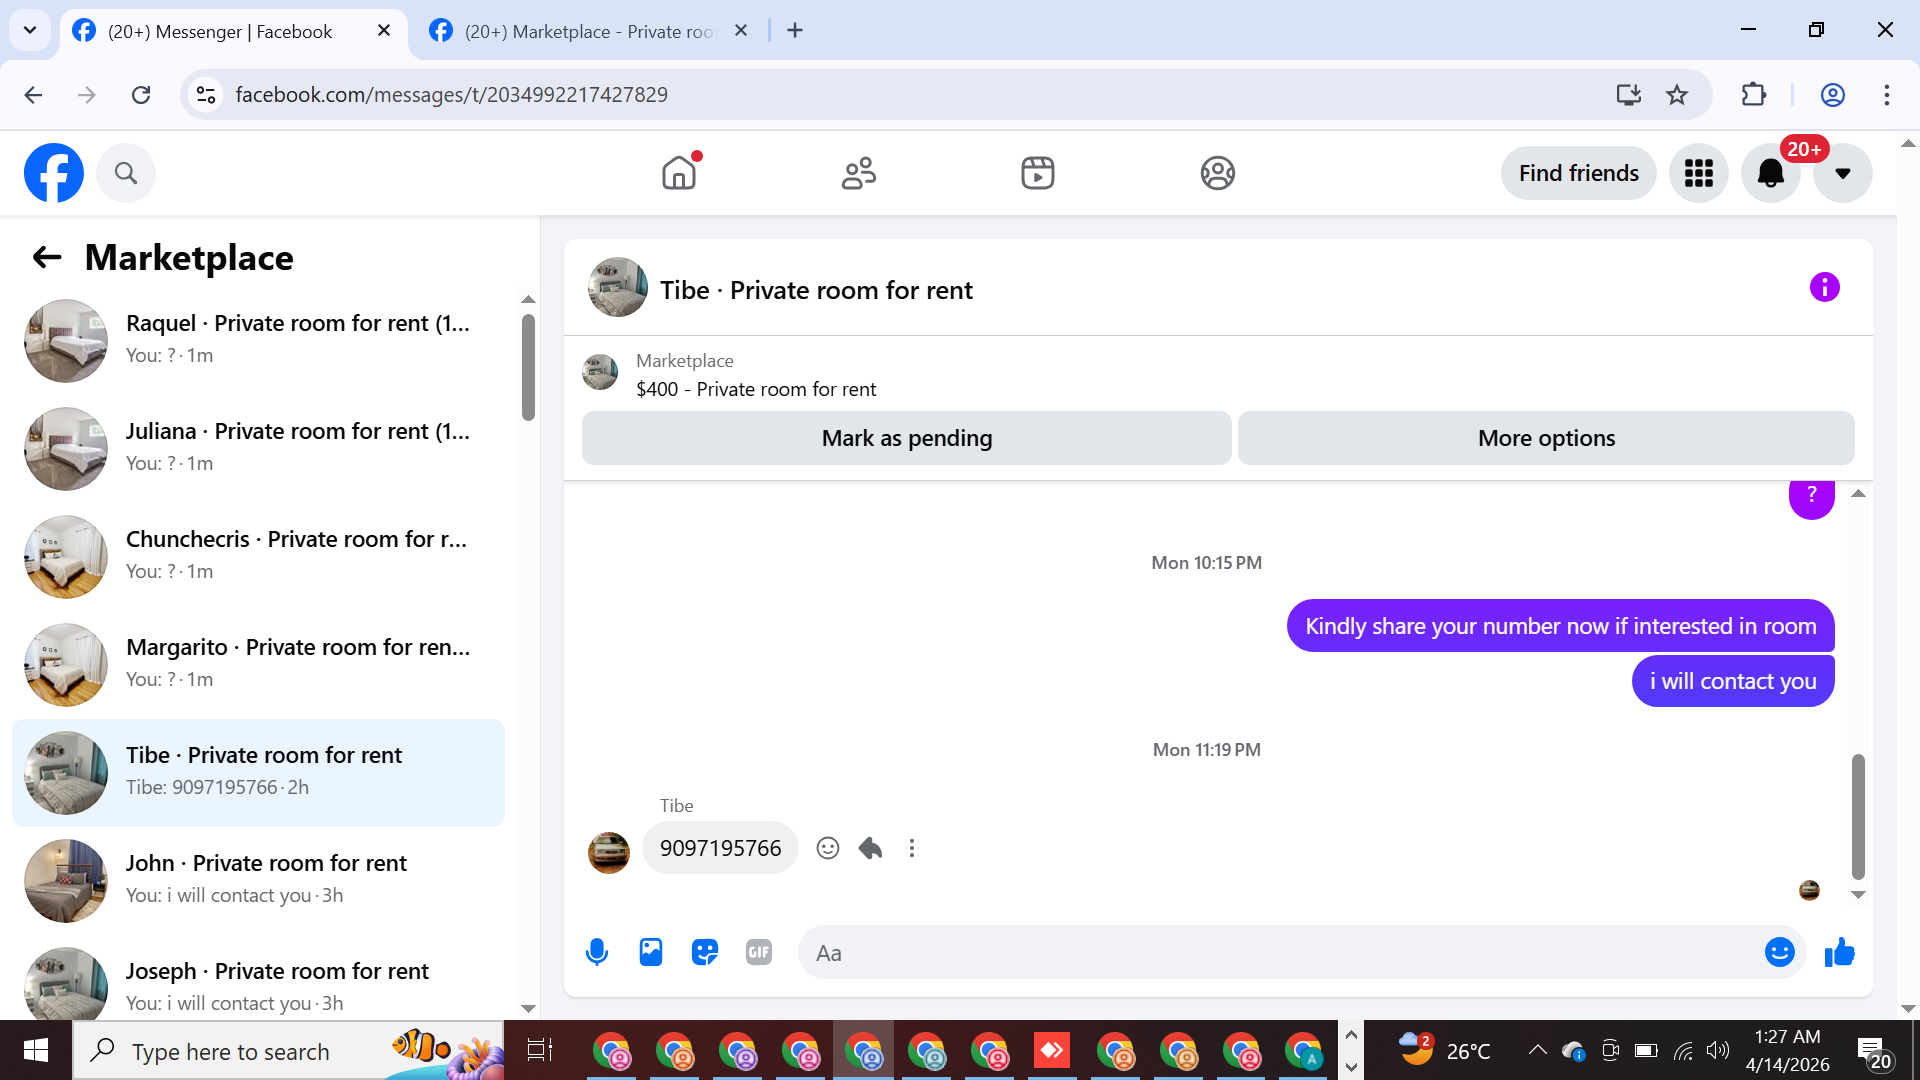The height and width of the screenshot is (1080, 1920).
Task: Open Windows Task View on taskbar
Action: [x=540, y=1050]
